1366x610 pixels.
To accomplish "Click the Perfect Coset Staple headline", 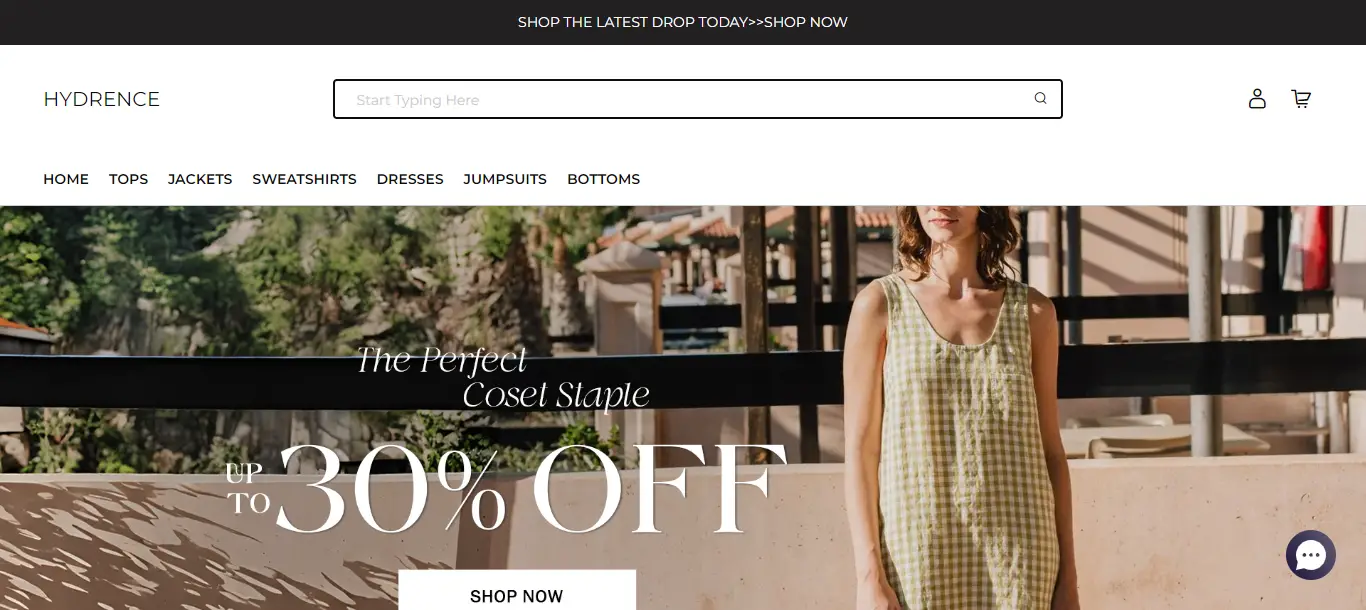I will coord(503,378).
